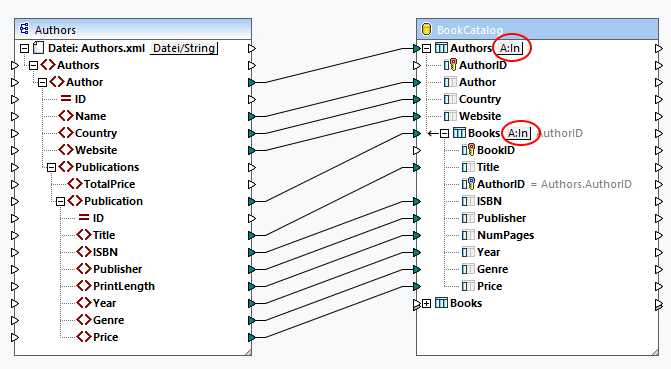Click the = Authors.AuthorID annotation text
The height and width of the screenshot is (369, 671).
[x=581, y=184]
